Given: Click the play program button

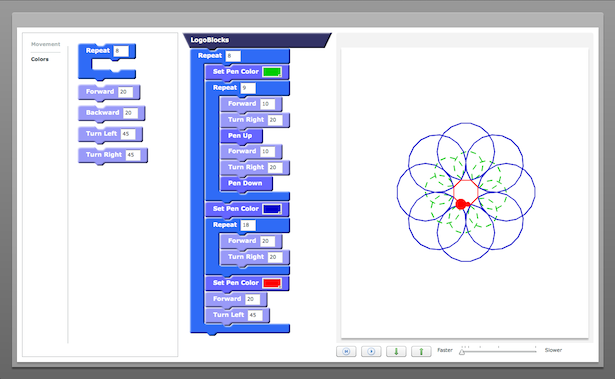Looking at the screenshot, I should pos(371,351).
